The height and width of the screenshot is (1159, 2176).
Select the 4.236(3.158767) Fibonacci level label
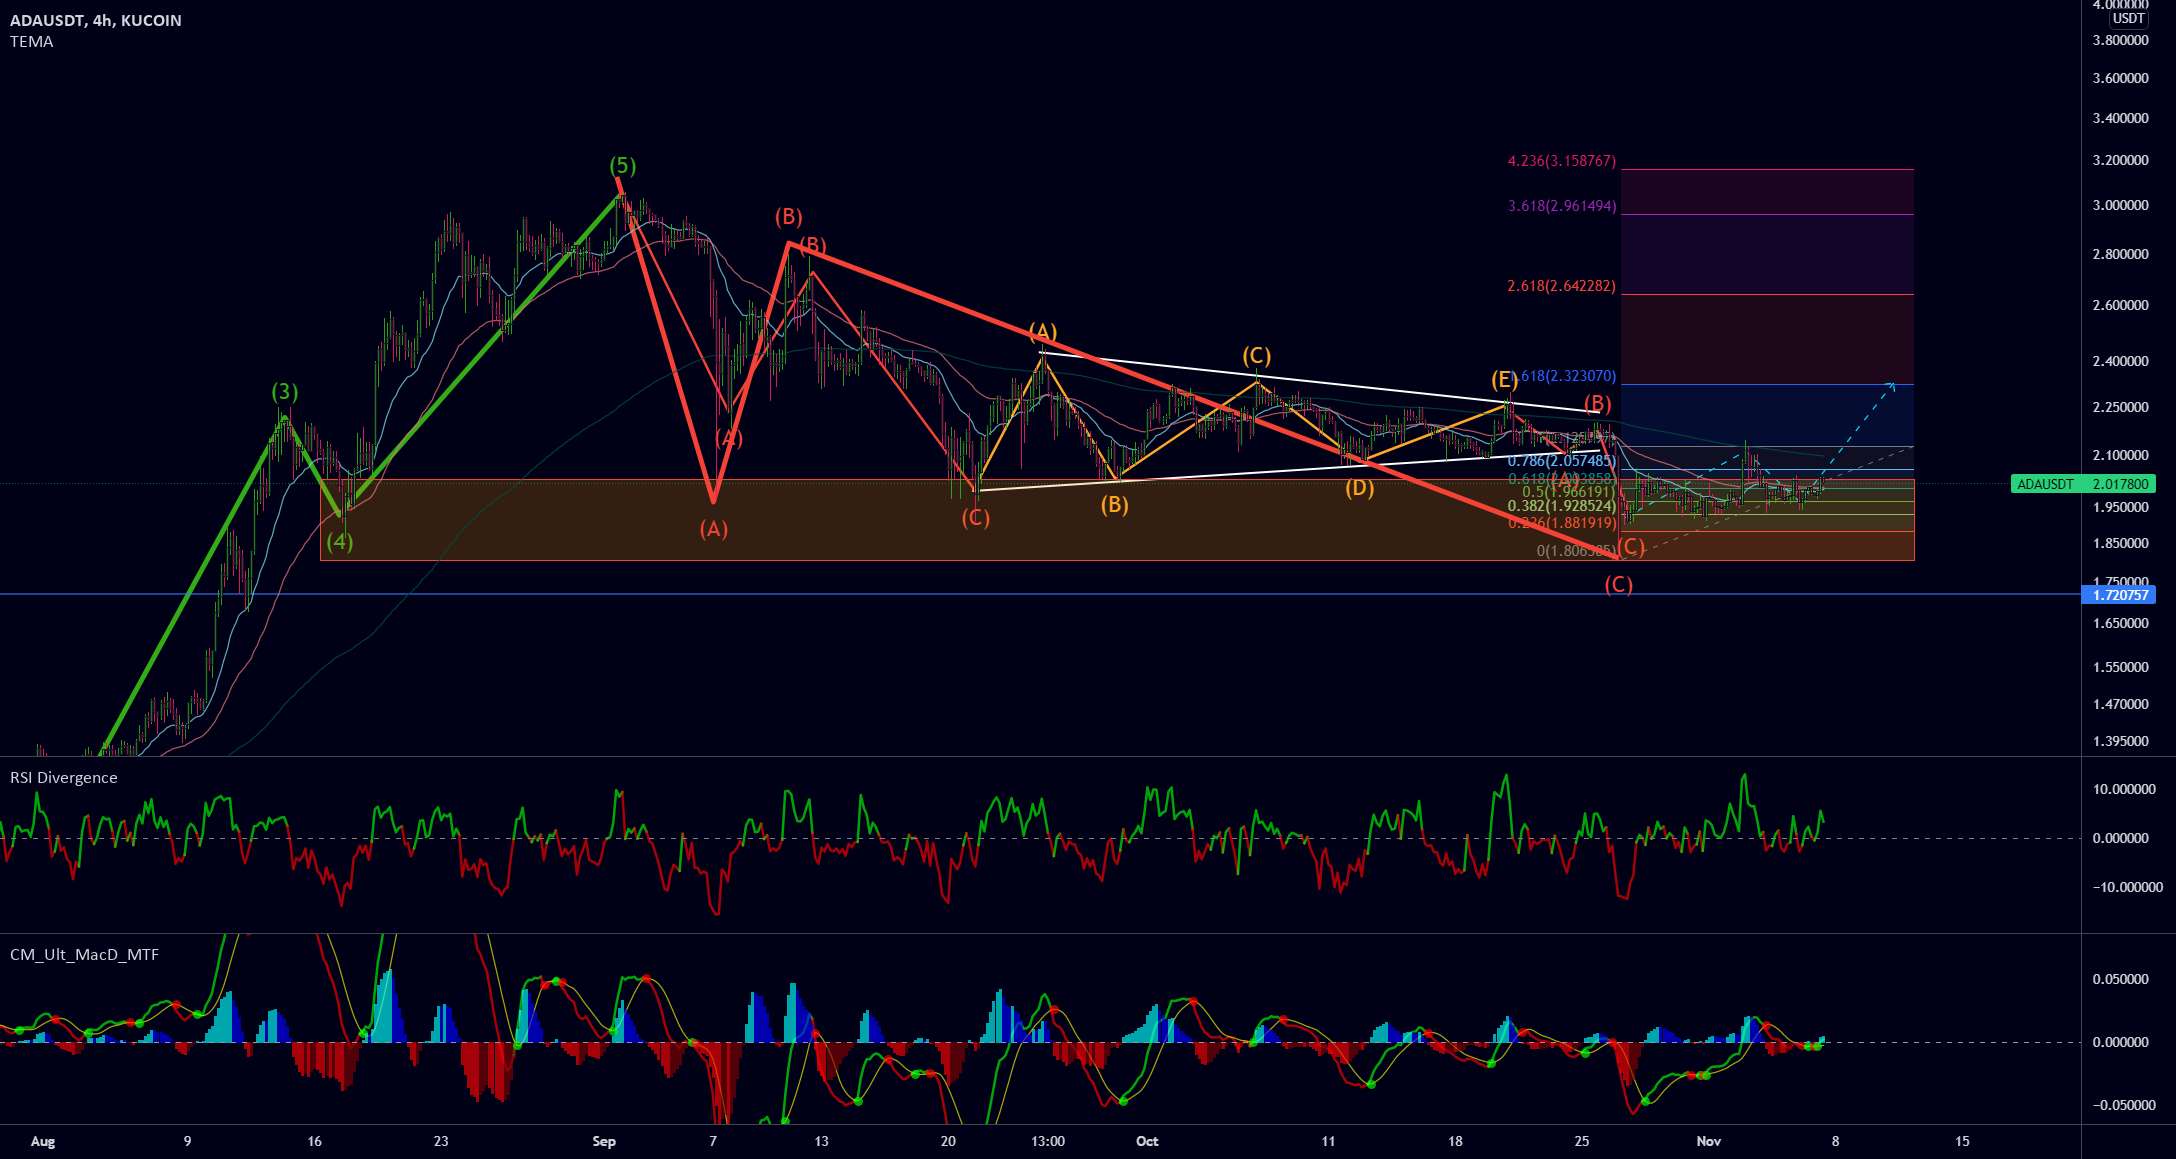pos(1562,161)
